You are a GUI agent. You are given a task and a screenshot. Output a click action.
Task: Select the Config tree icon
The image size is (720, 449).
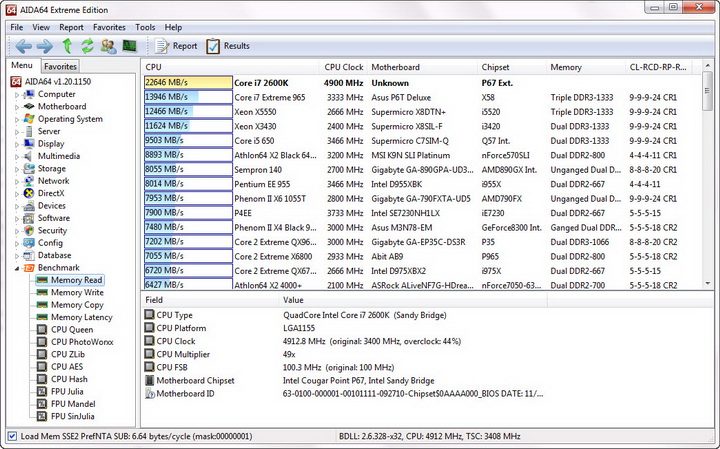tap(28, 243)
